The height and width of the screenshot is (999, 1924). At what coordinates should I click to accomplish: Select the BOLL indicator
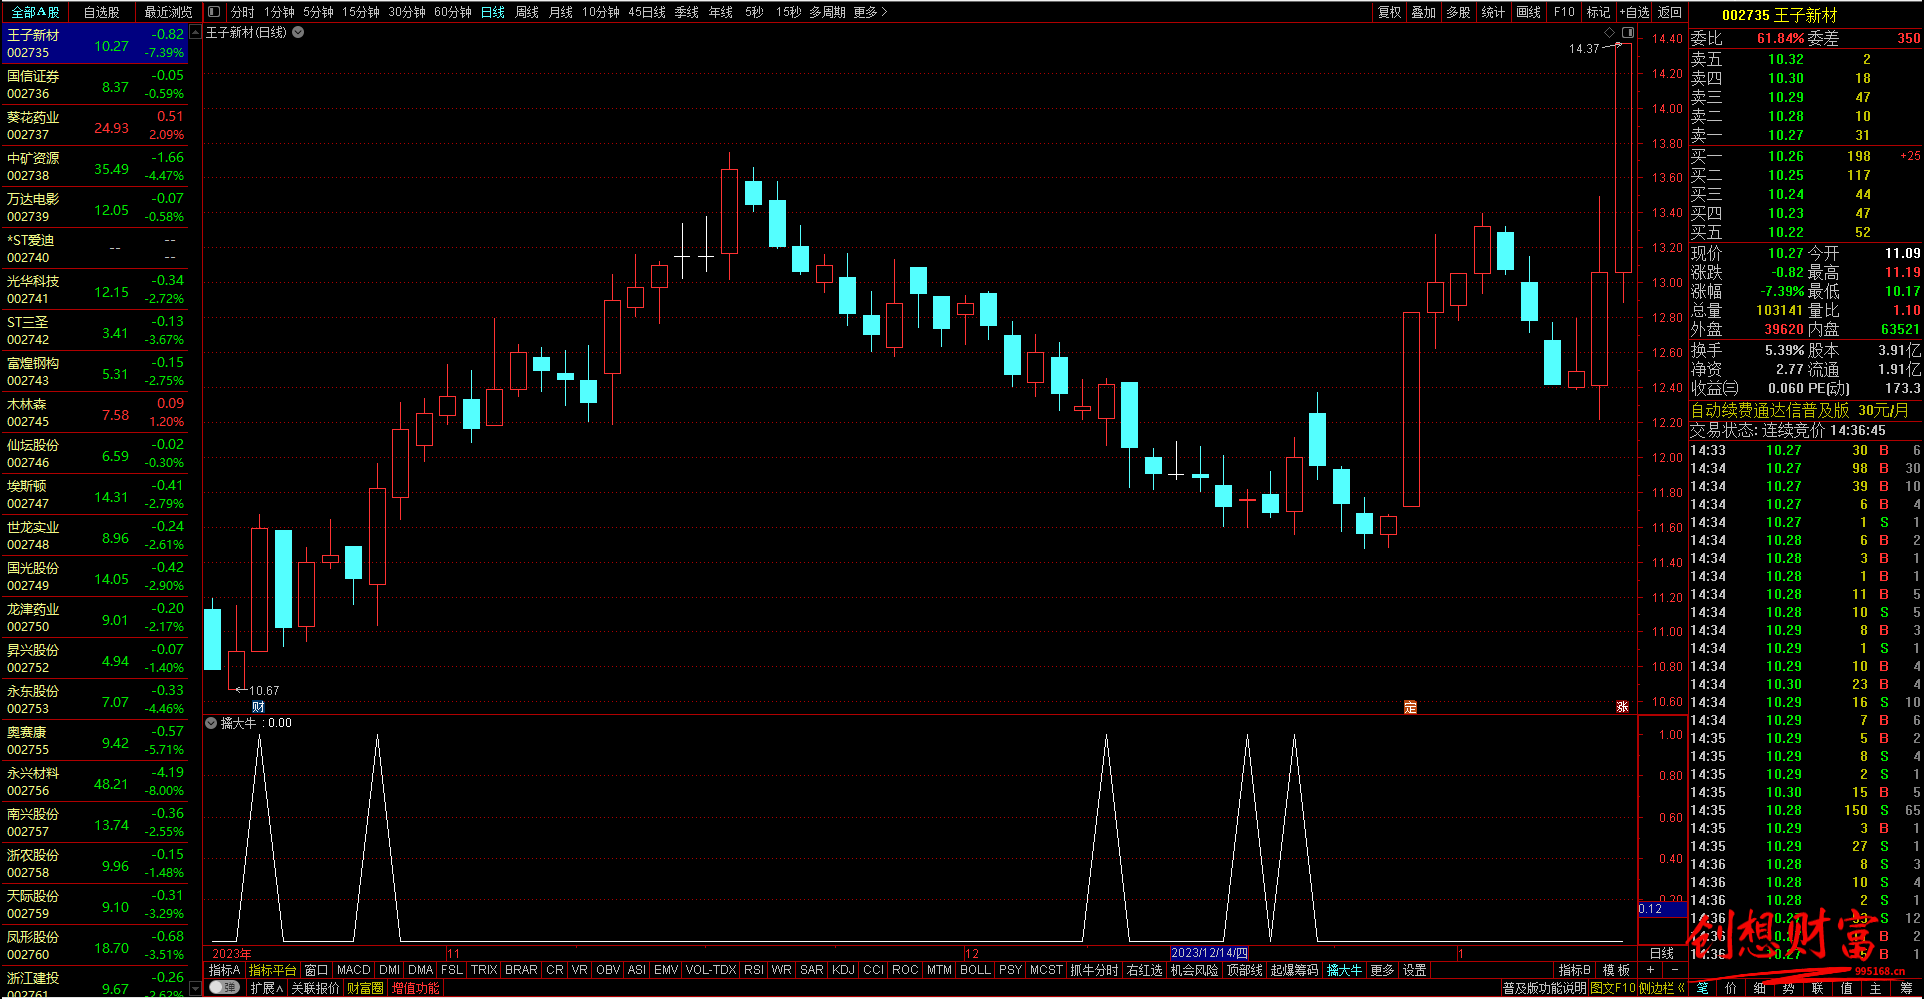[x=975, y=970]
